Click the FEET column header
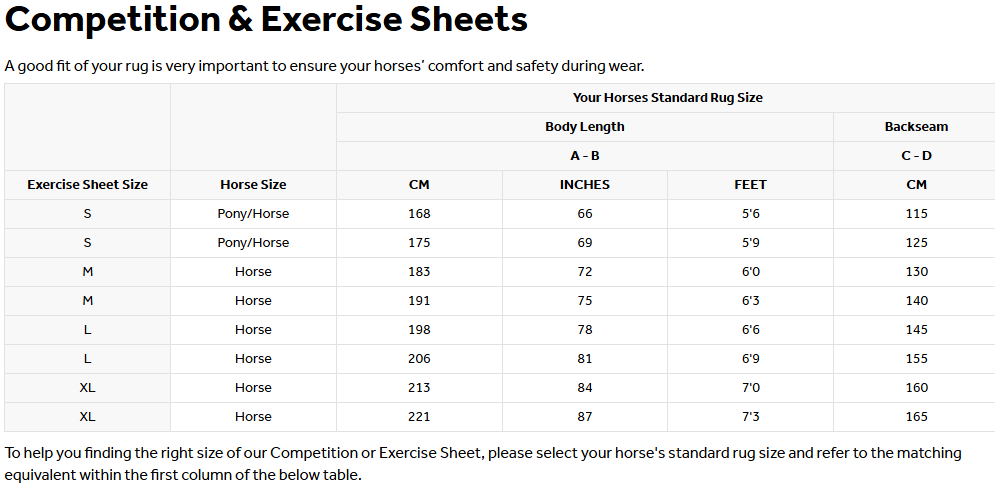 click(x=750, y=185)
